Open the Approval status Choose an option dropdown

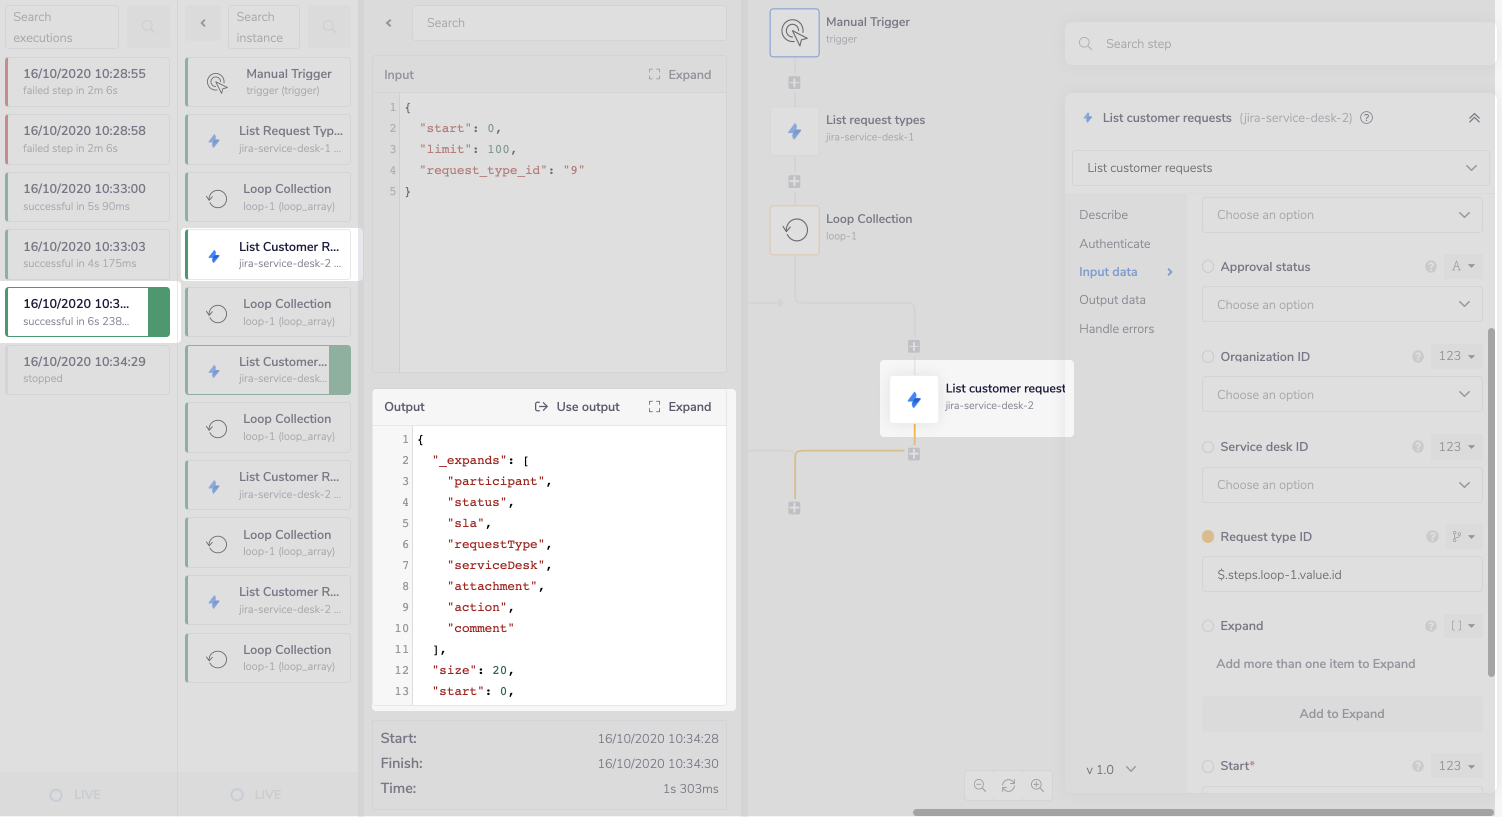tap(1342, 304)
